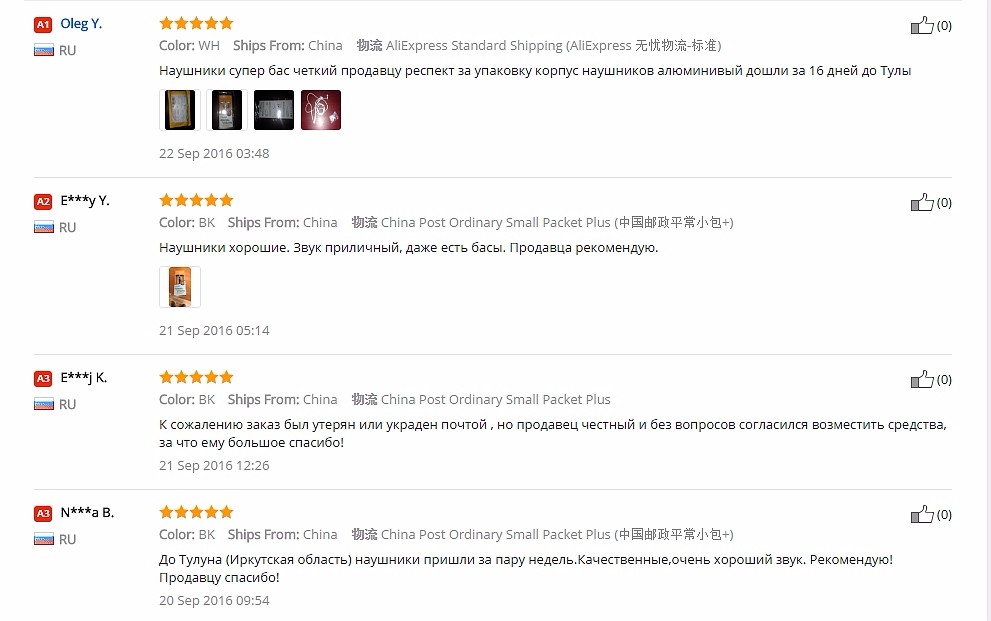The height and width of the screenshot is (621, 991).
Task: Open Oleg Y.'s profile link
Action: point(81,23)
